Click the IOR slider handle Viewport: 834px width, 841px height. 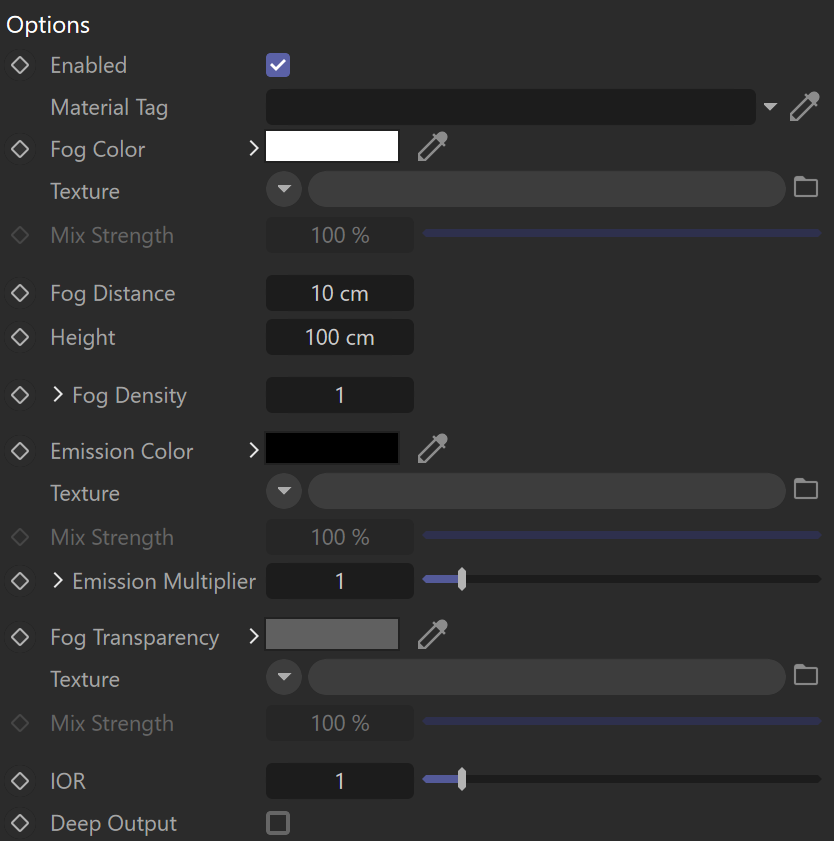(462, 779)
